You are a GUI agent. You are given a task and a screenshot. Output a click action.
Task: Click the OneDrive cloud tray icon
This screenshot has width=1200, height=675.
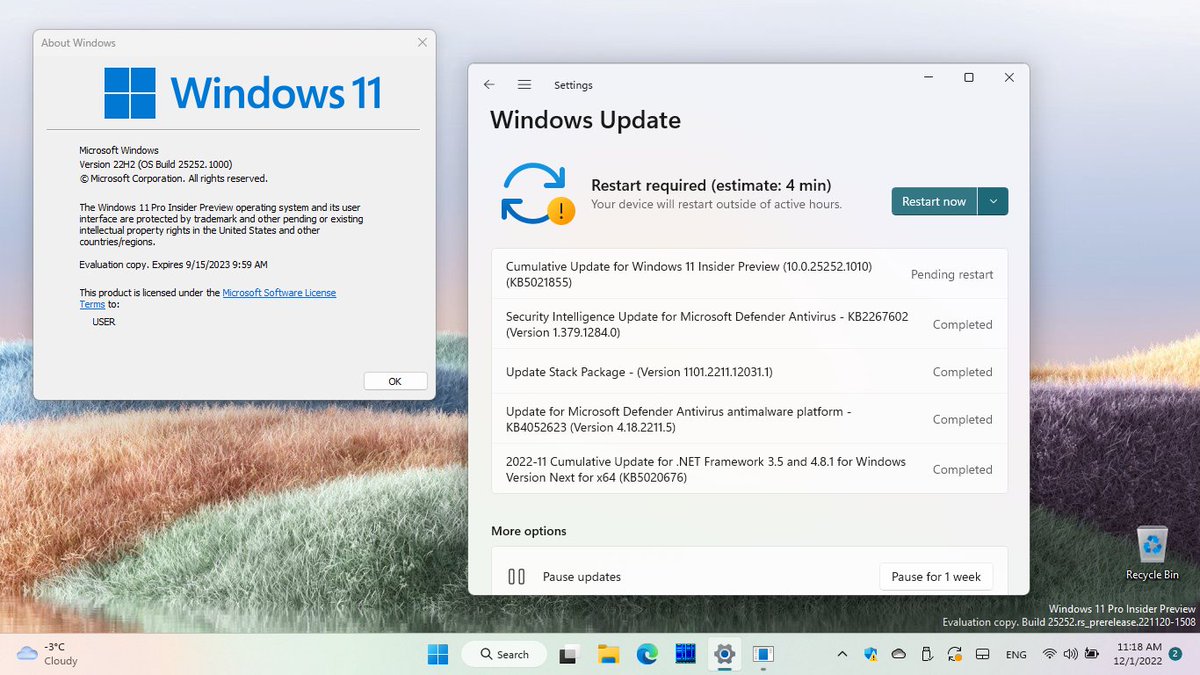(x=898, y=654)
